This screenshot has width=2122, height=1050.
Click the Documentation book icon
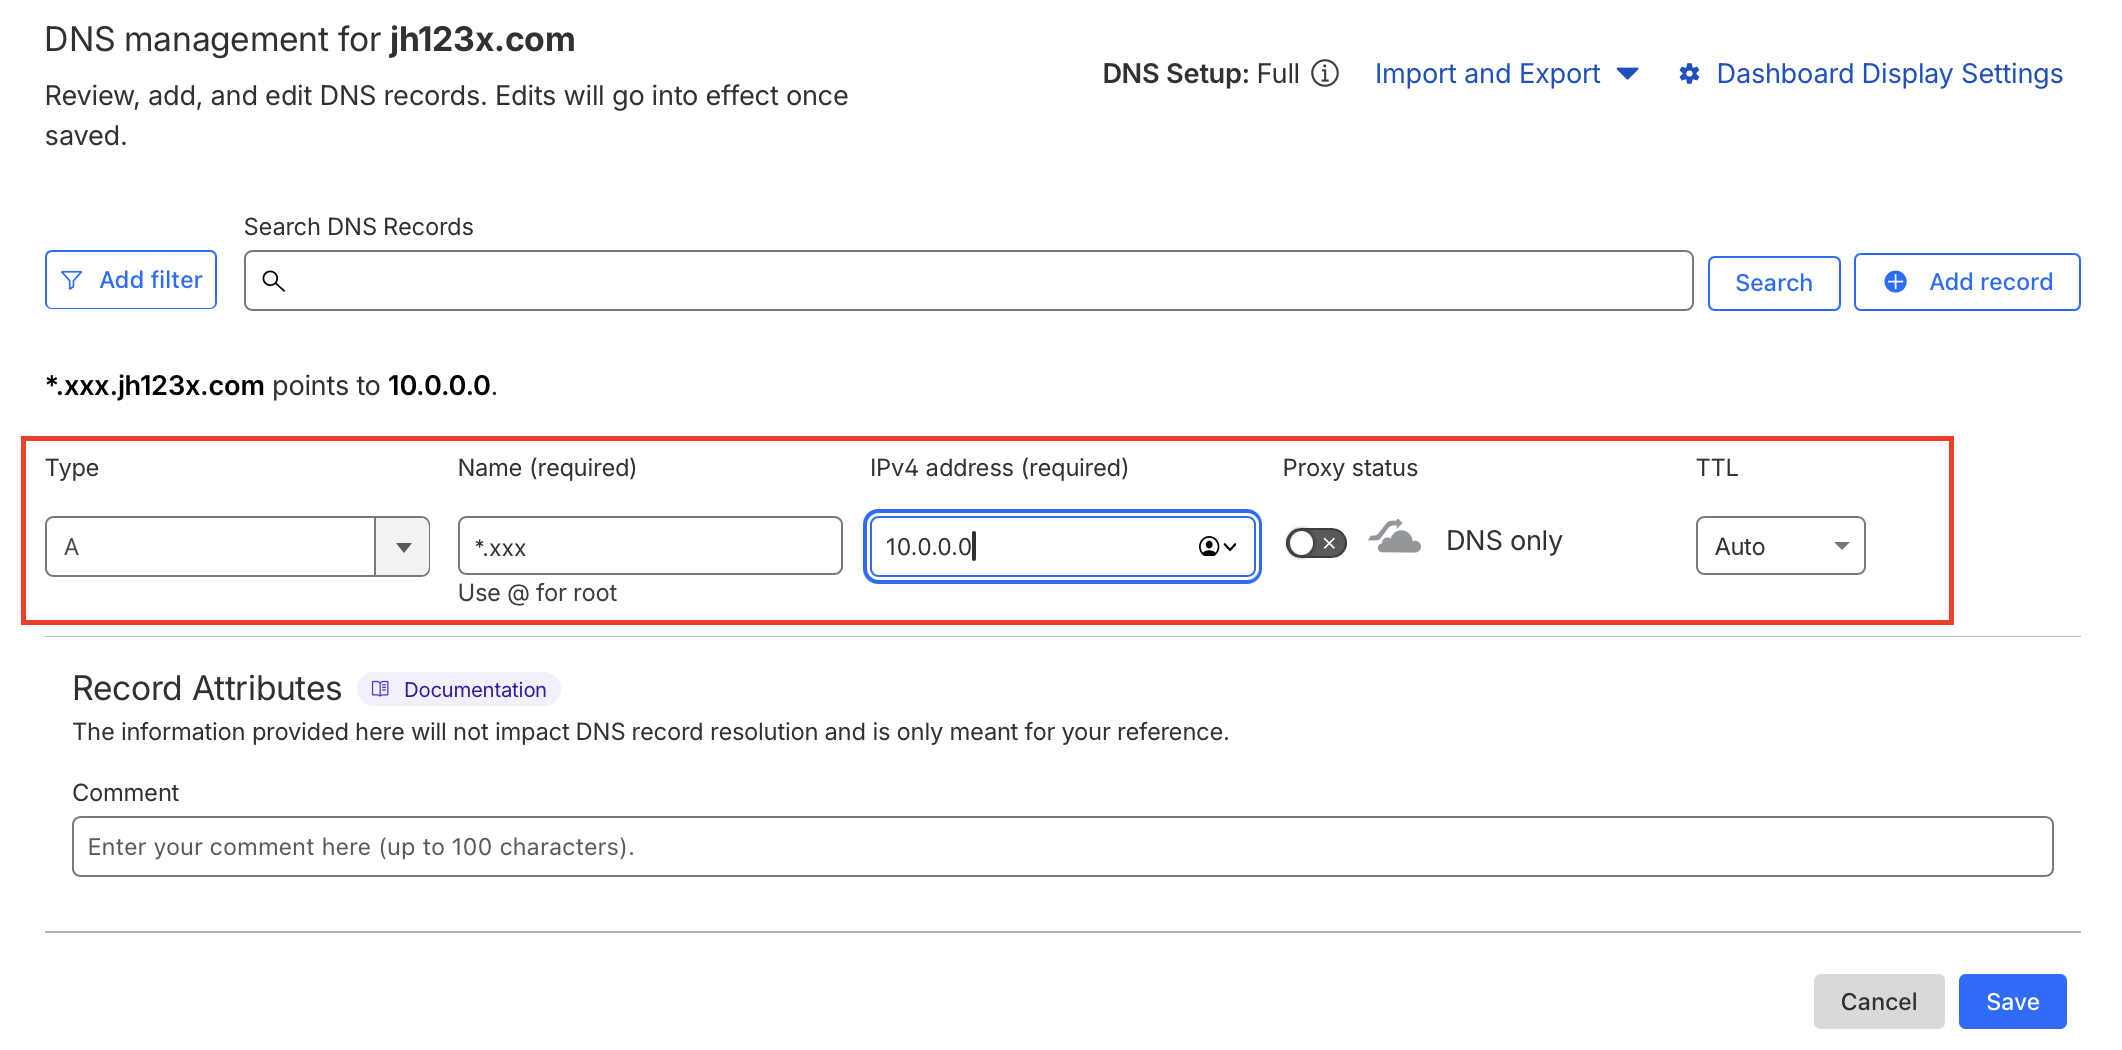380,689
